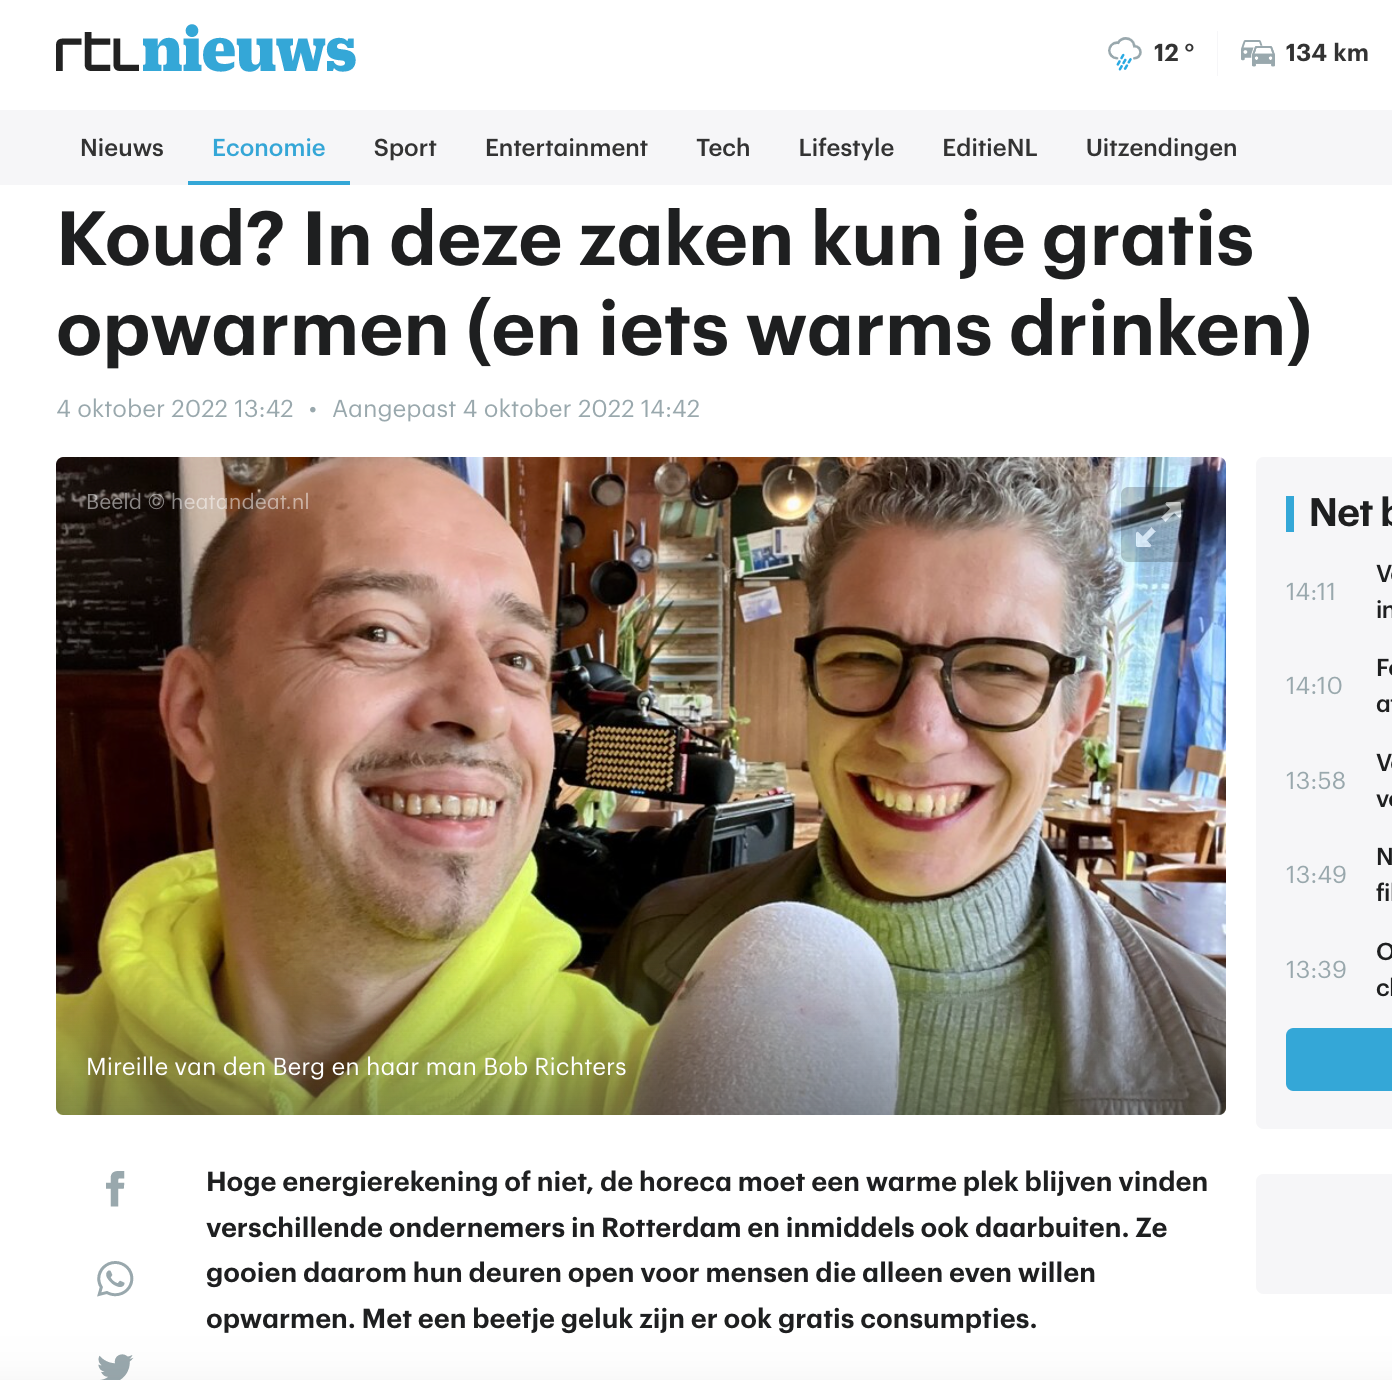Open the Entertainment section

566,148
